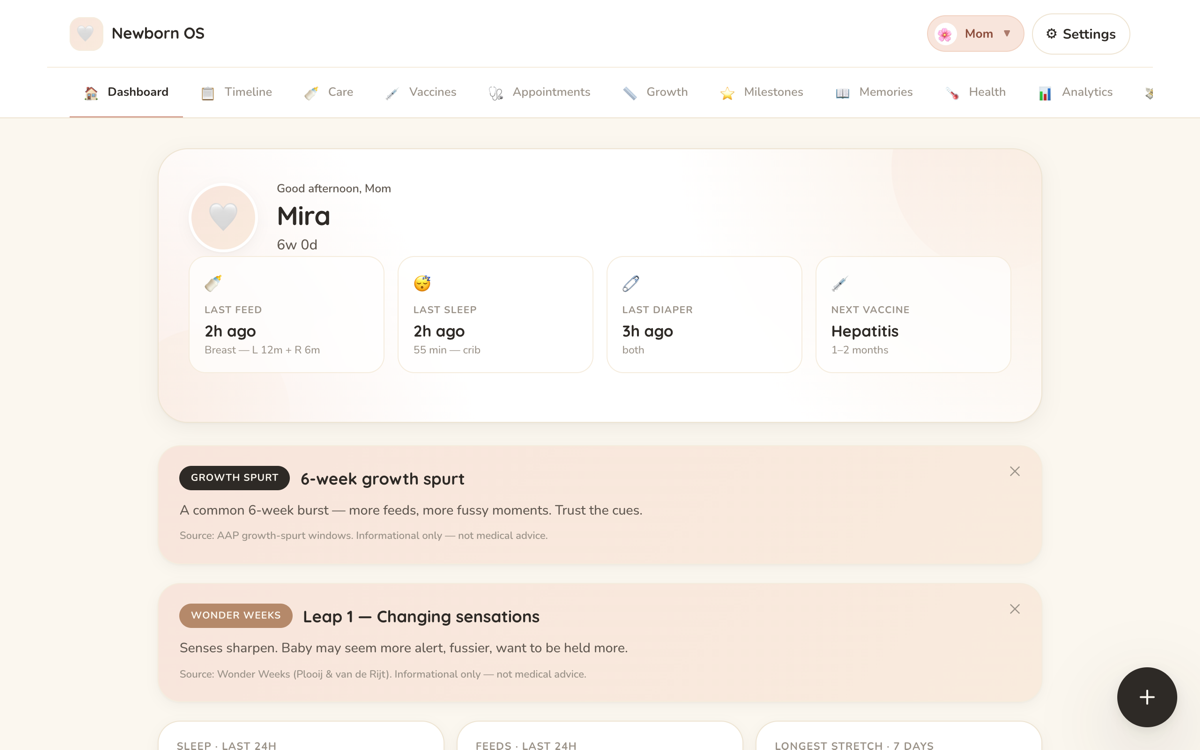Switch to the Analytics tab
1200x750 pixels.
click(1075, 92)
